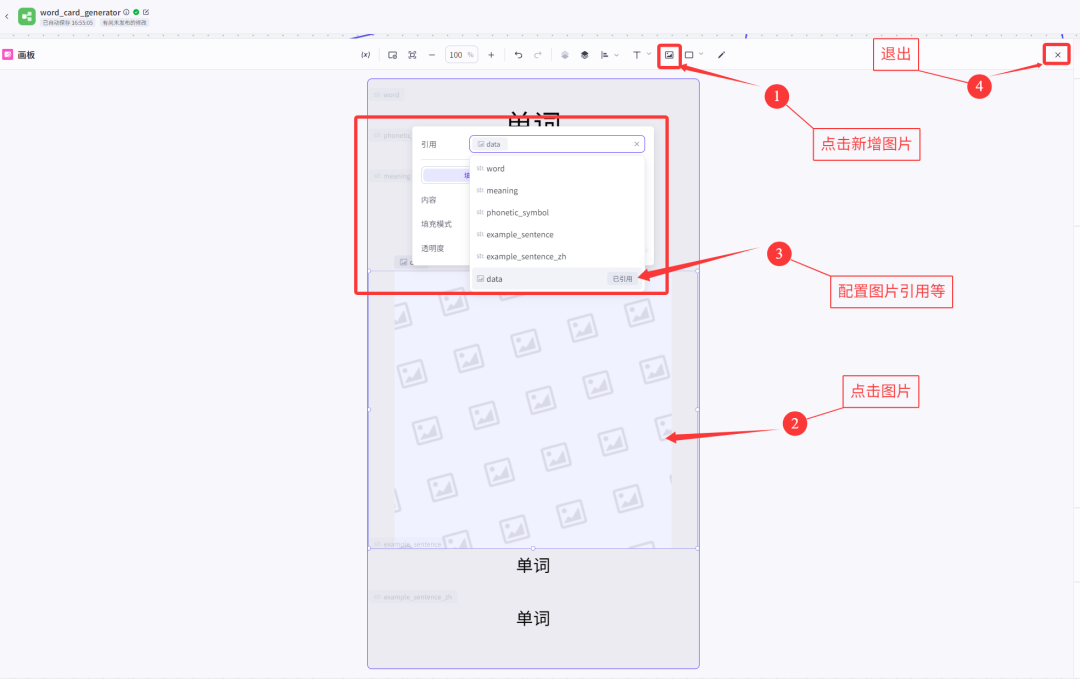Select the text (T) tool
The image size is (1080, 679).
click(637, 55)
